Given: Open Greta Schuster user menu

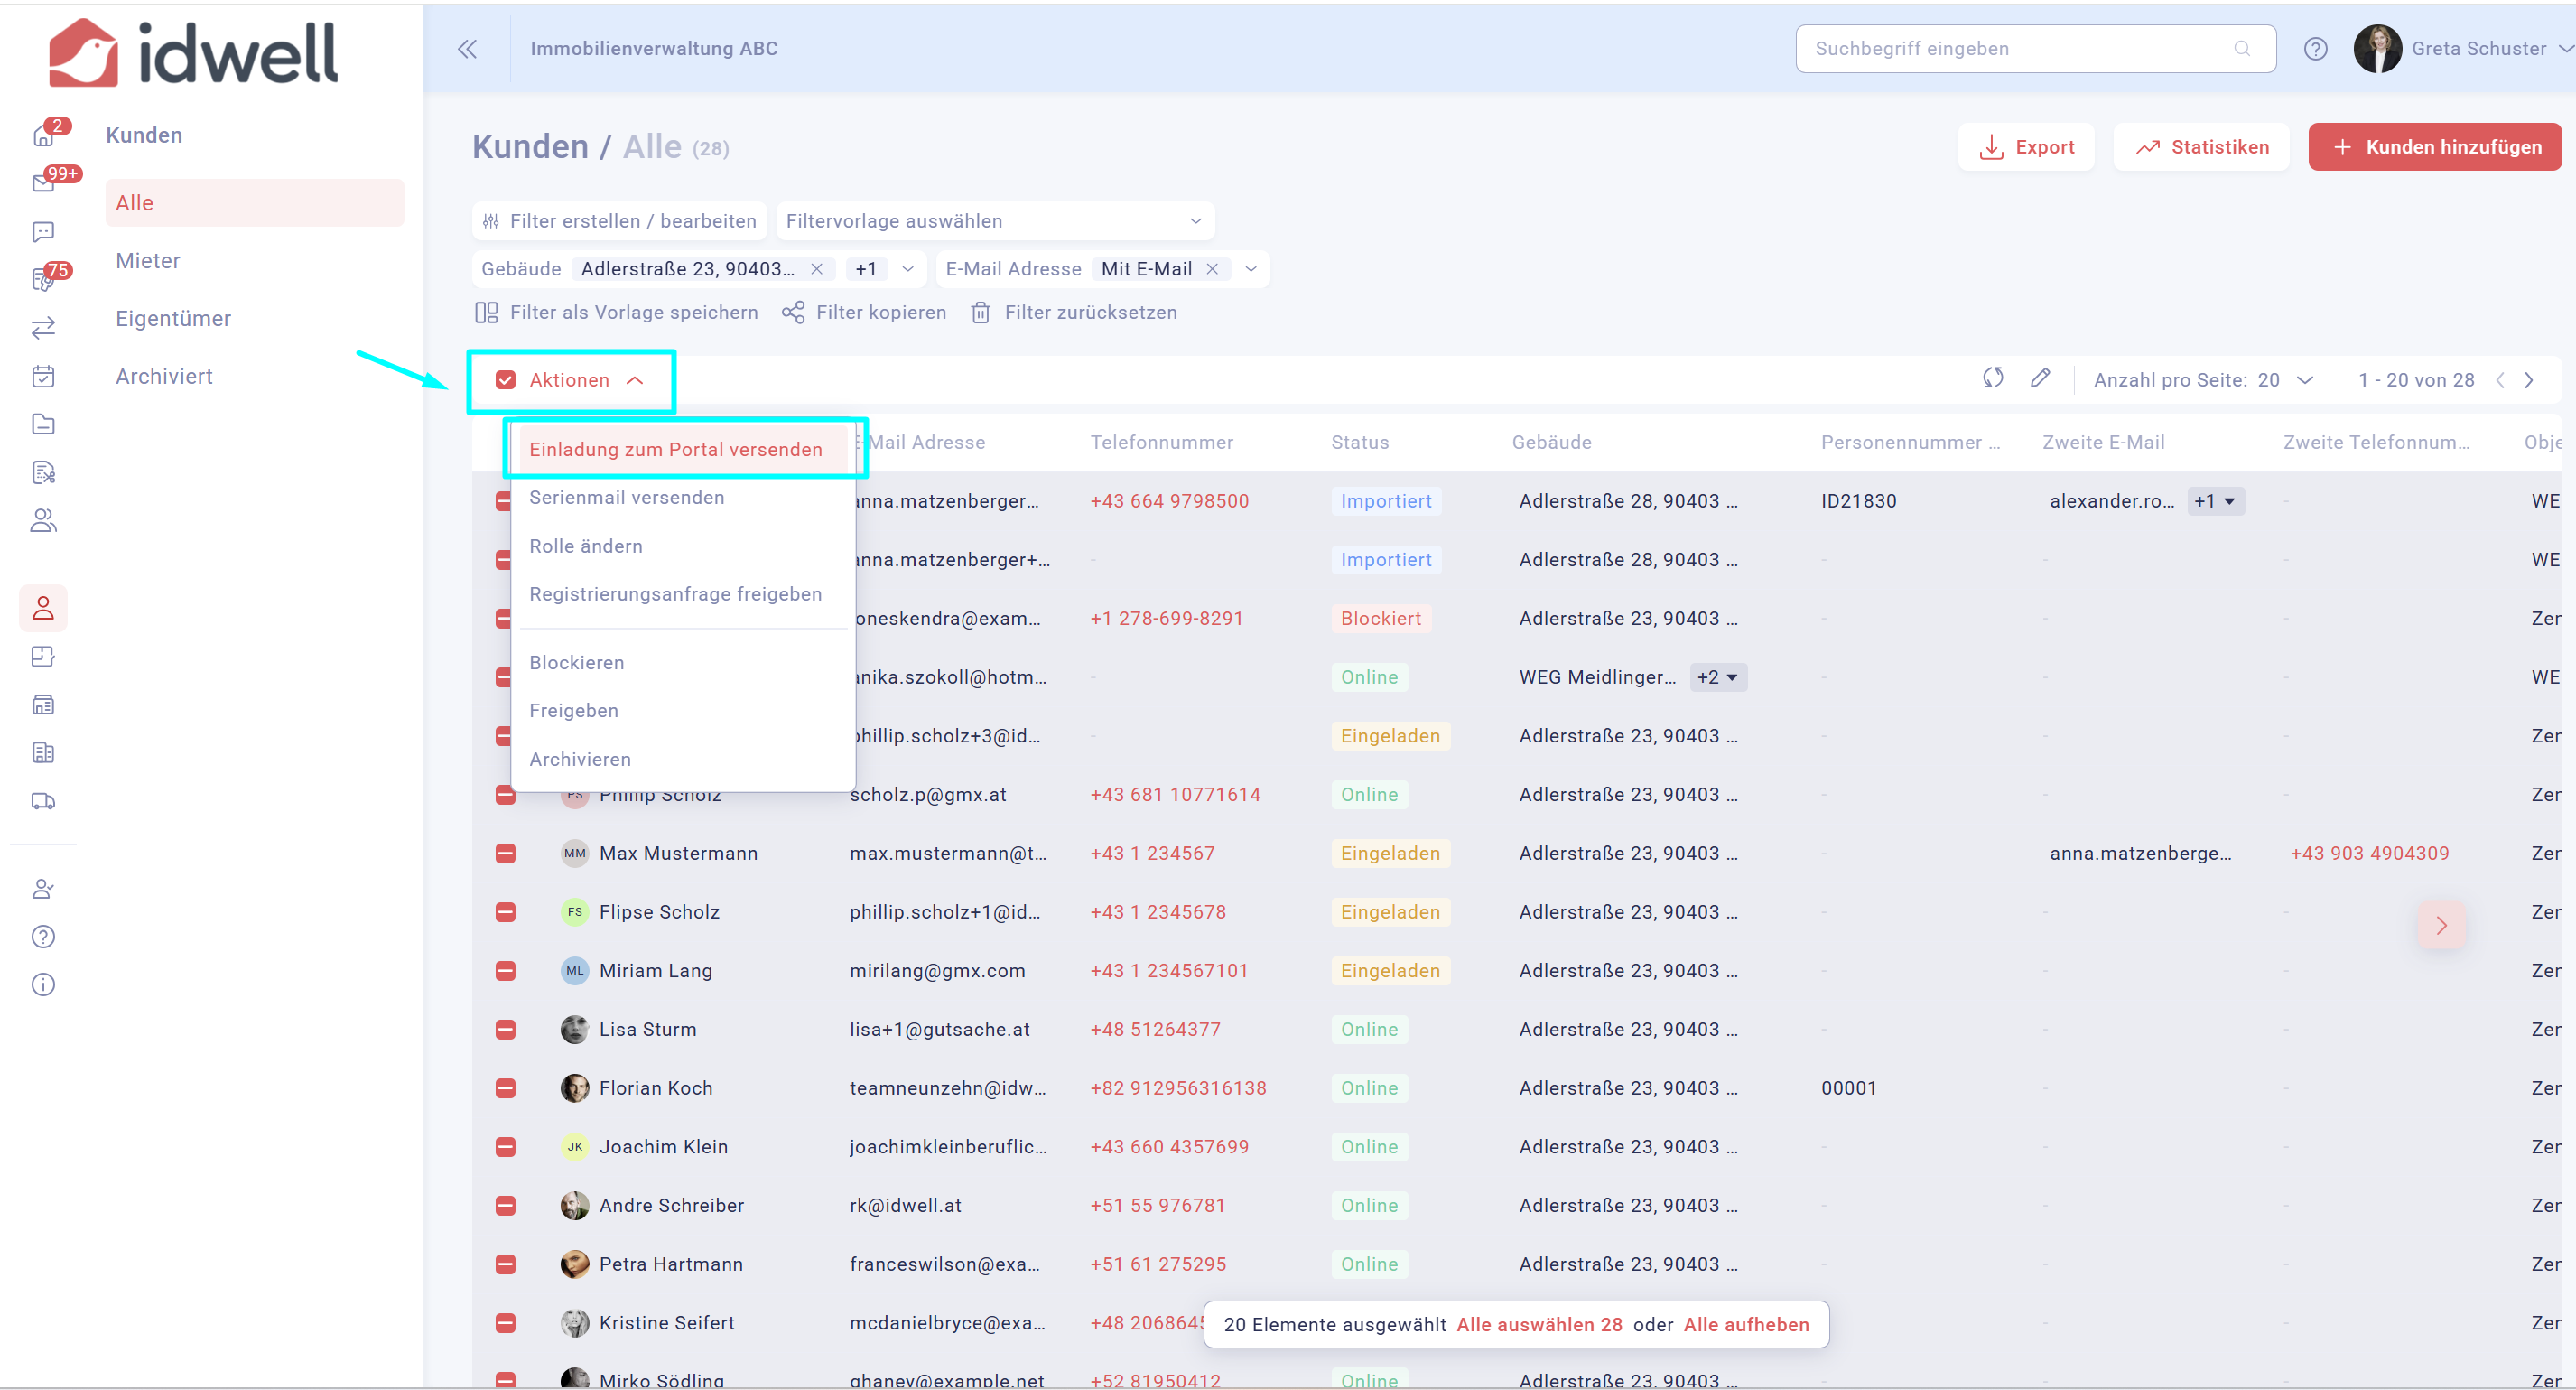Looking at the screenshot, I should [x=2463, y=49].
